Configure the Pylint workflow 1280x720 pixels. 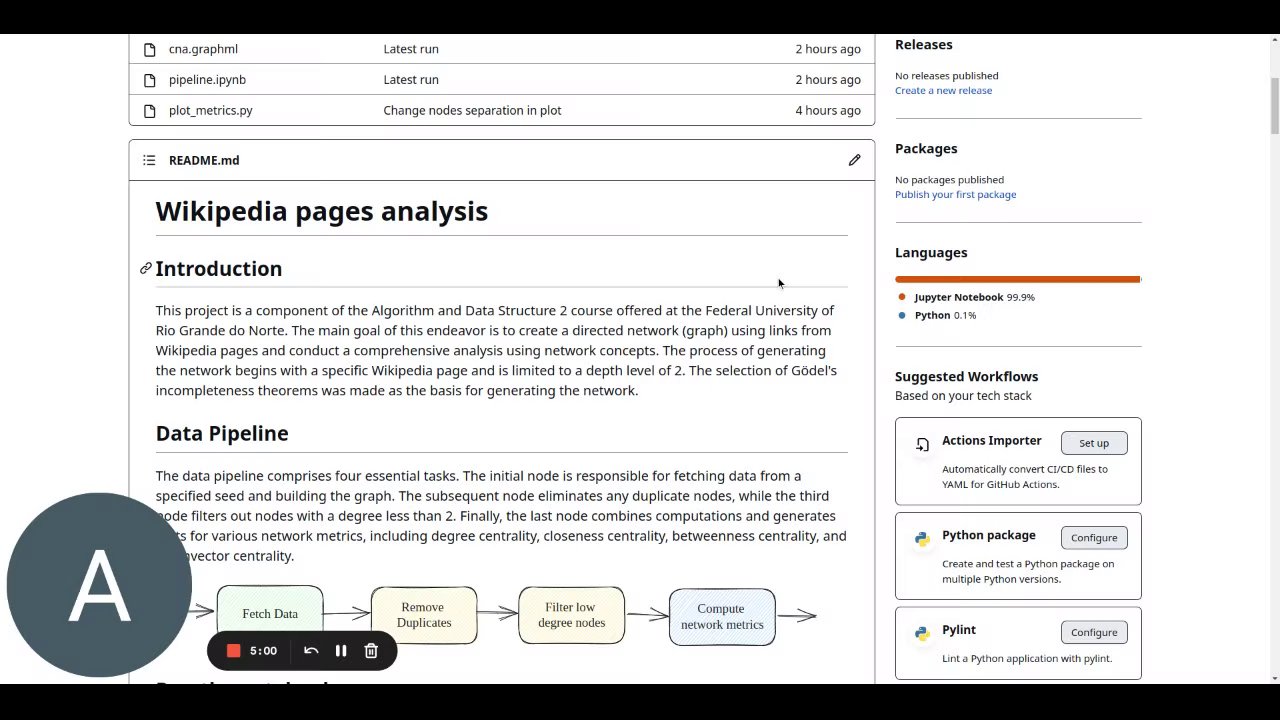pyautogui.click(x=1094, y=632)
